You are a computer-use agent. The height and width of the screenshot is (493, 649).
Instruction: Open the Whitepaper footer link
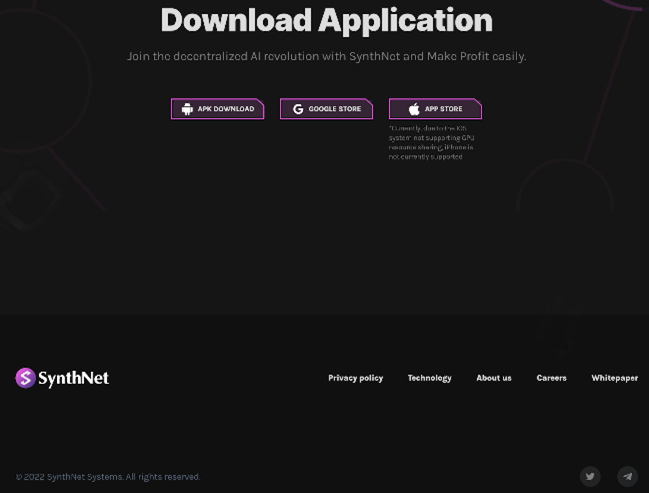tap(614, 378)
